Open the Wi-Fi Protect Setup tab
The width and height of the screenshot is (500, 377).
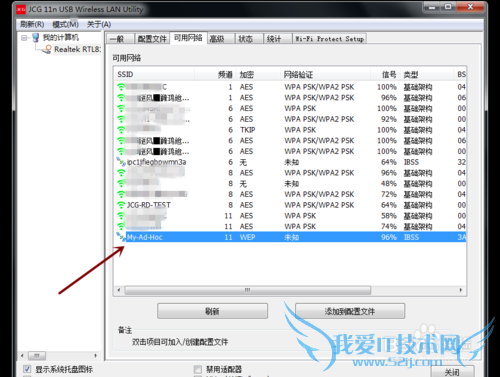pyautogui.click(x=330, y=39)
